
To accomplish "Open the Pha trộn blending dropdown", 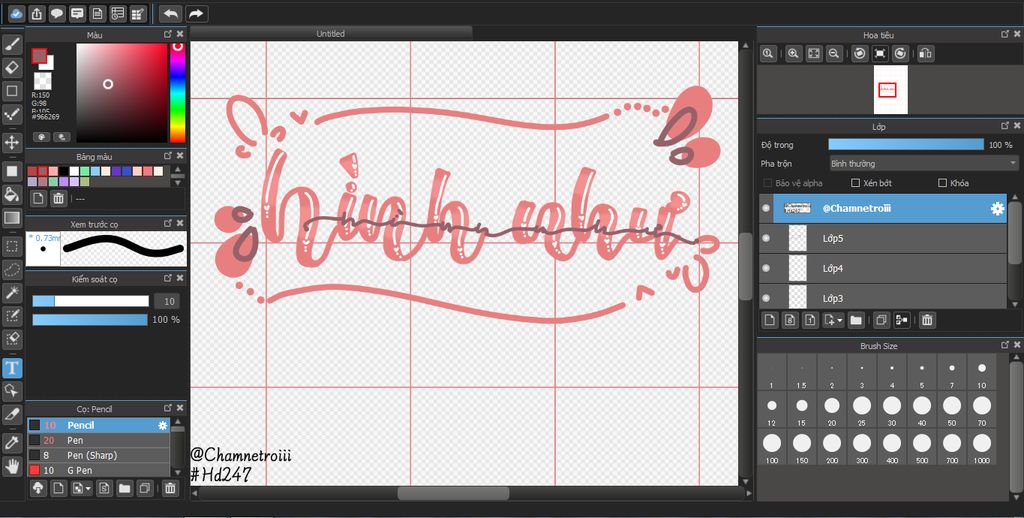I will (x=923, y=163).
